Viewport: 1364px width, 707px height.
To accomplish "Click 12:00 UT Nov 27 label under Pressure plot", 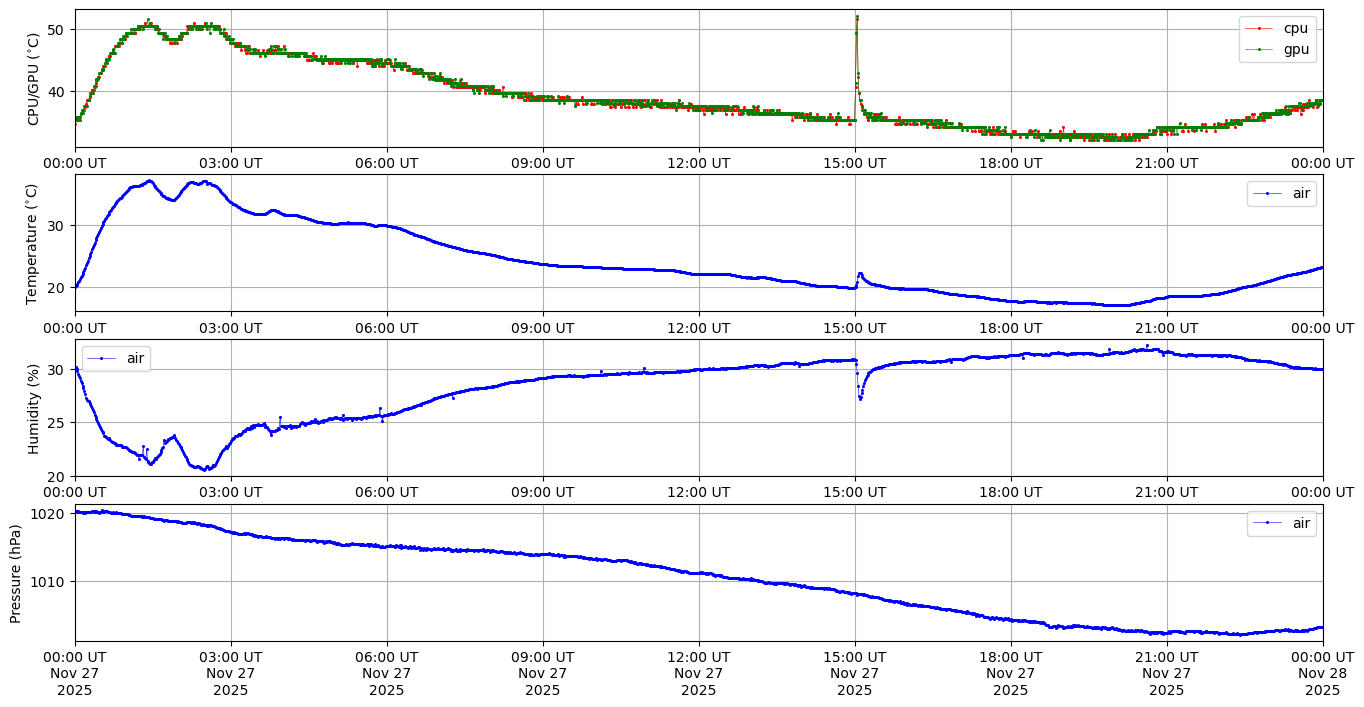I will click(698, 674).
